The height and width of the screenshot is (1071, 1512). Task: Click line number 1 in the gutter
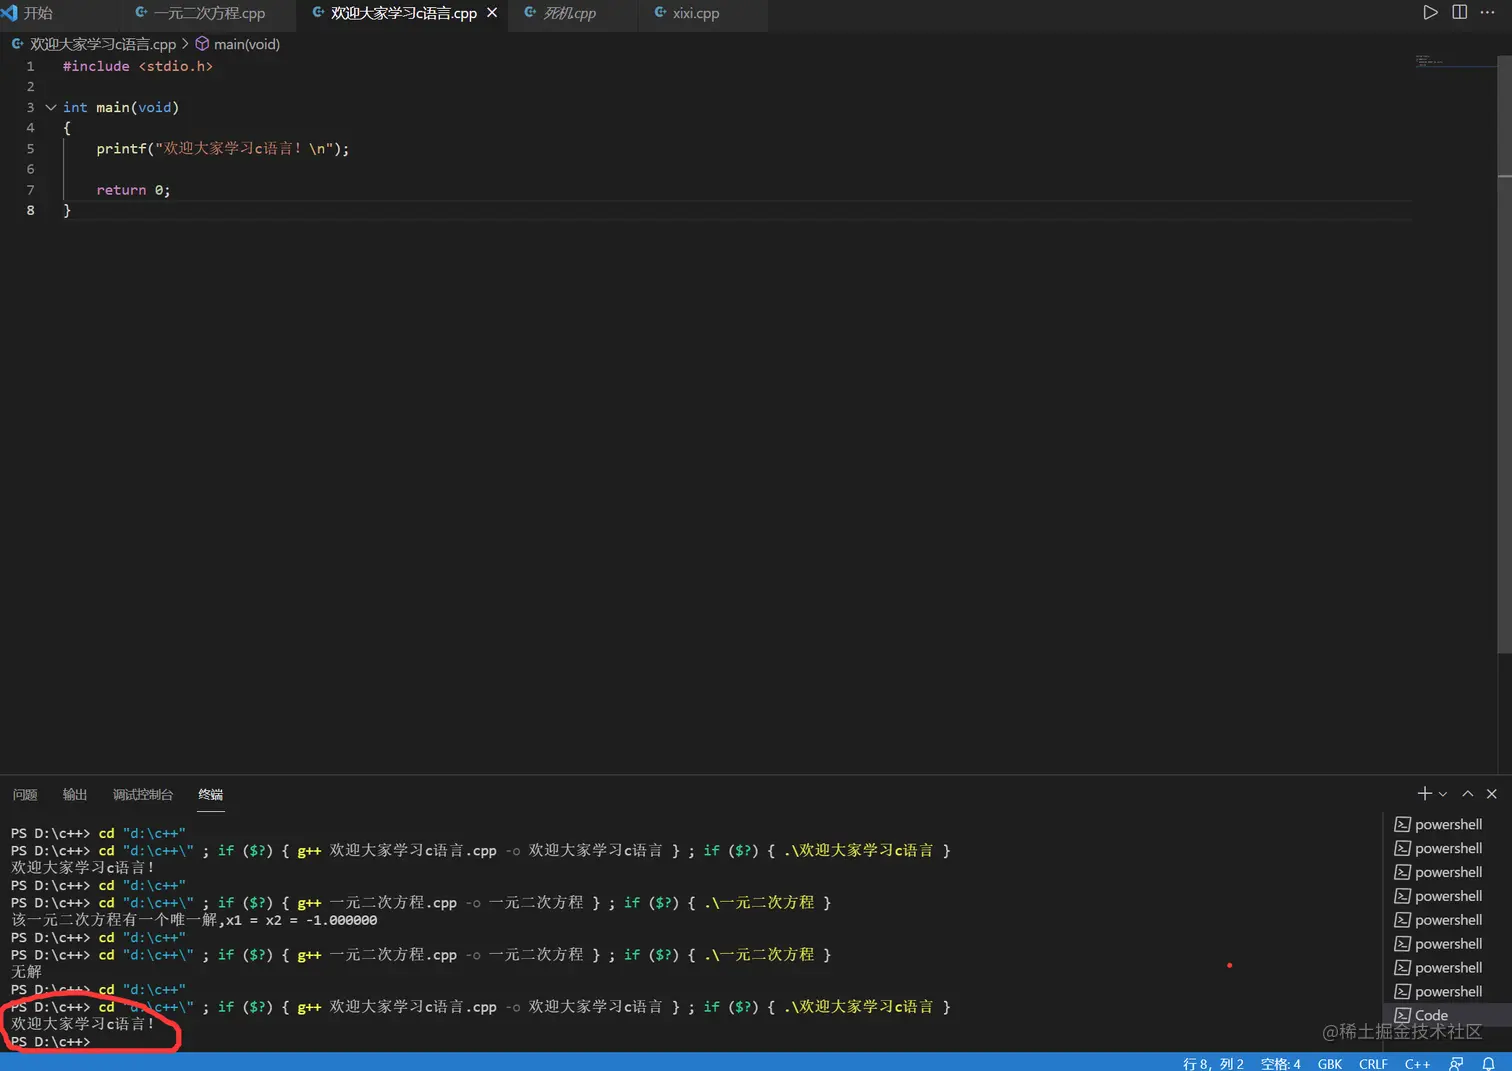(x=30, y=66)
